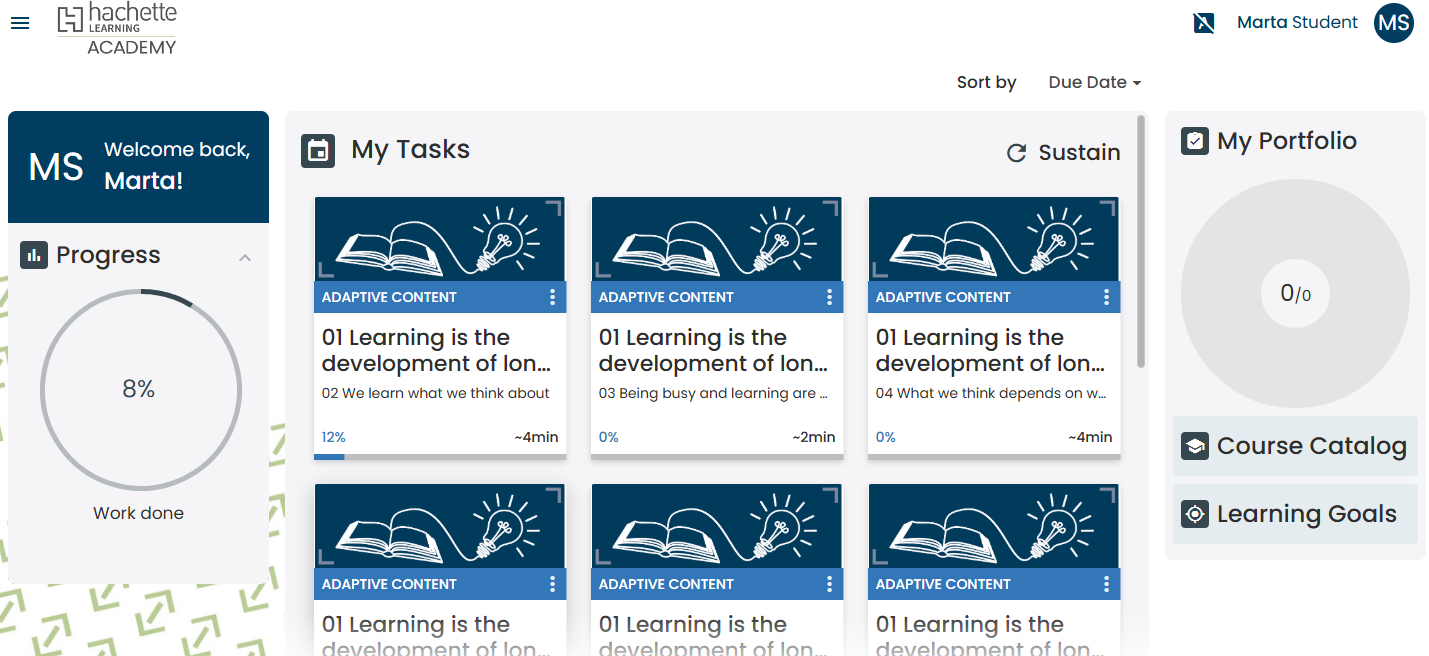Click the My Tasks calendar icon
1429x656 pixels.
pyautogui.click(x=318, y=151)
